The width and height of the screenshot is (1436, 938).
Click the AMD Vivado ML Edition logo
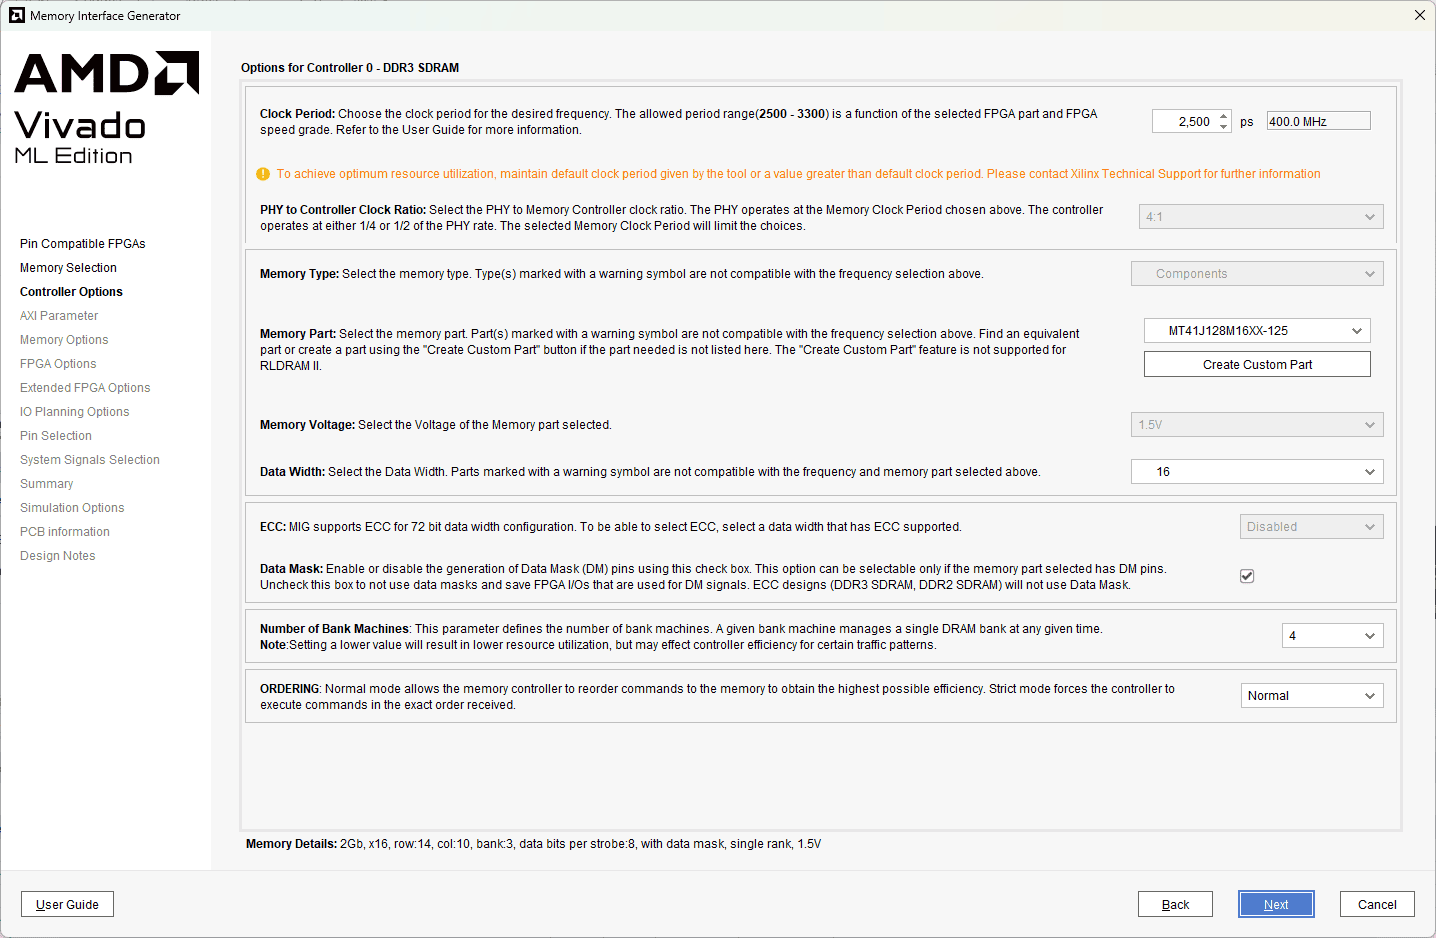click(x=106, y=108)
